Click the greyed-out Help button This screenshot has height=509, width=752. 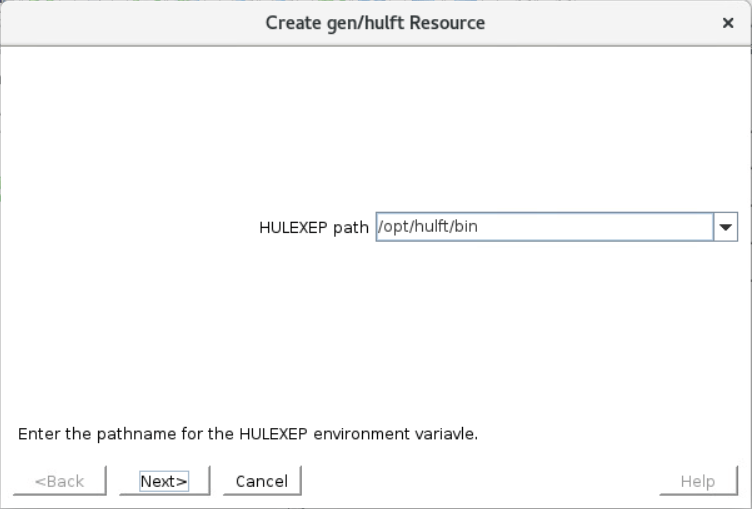point(698,481)
